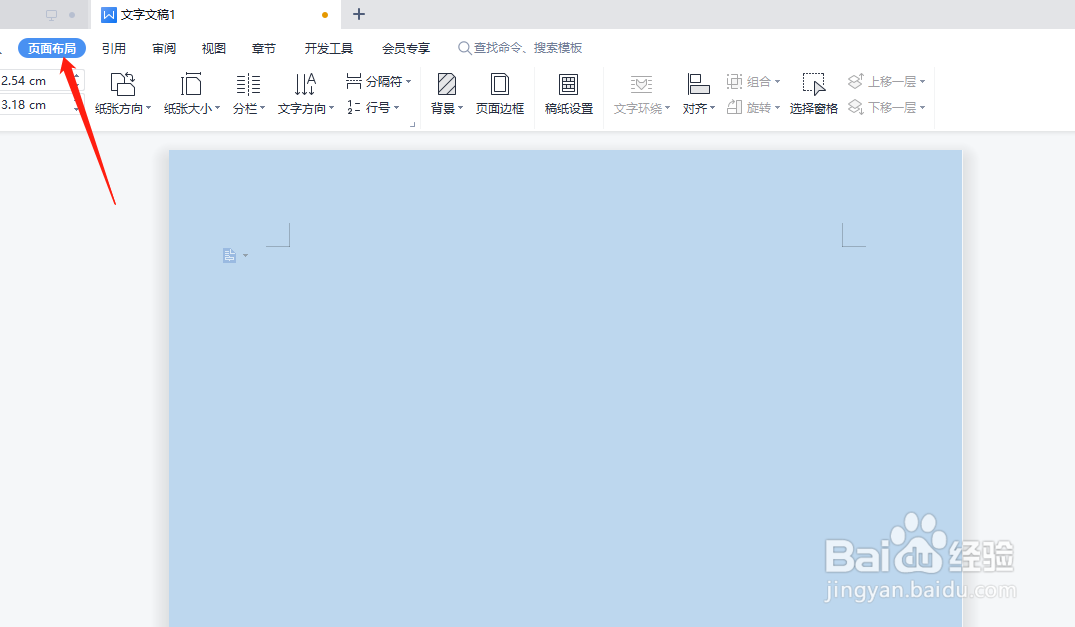Switch to the 引用 tab

114,48
